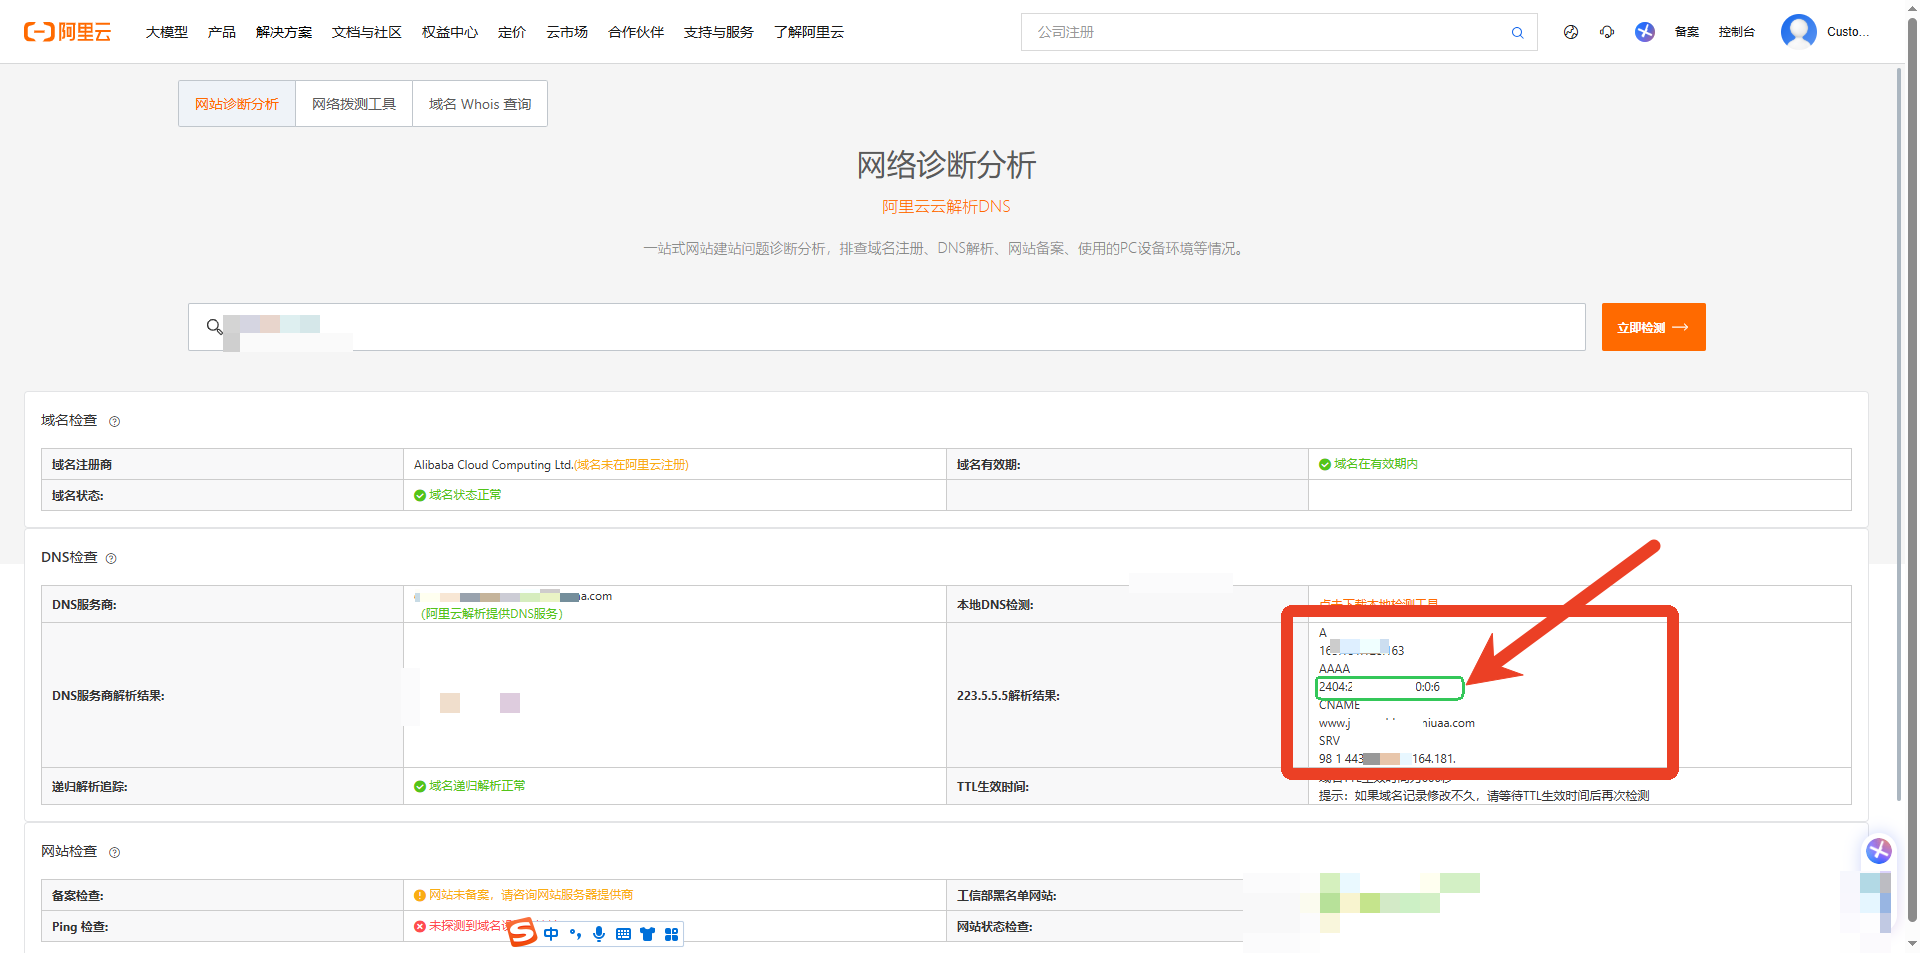Open the 支持与服务 menu
The height and width of the screenshot is (953, 1920).
719,32
